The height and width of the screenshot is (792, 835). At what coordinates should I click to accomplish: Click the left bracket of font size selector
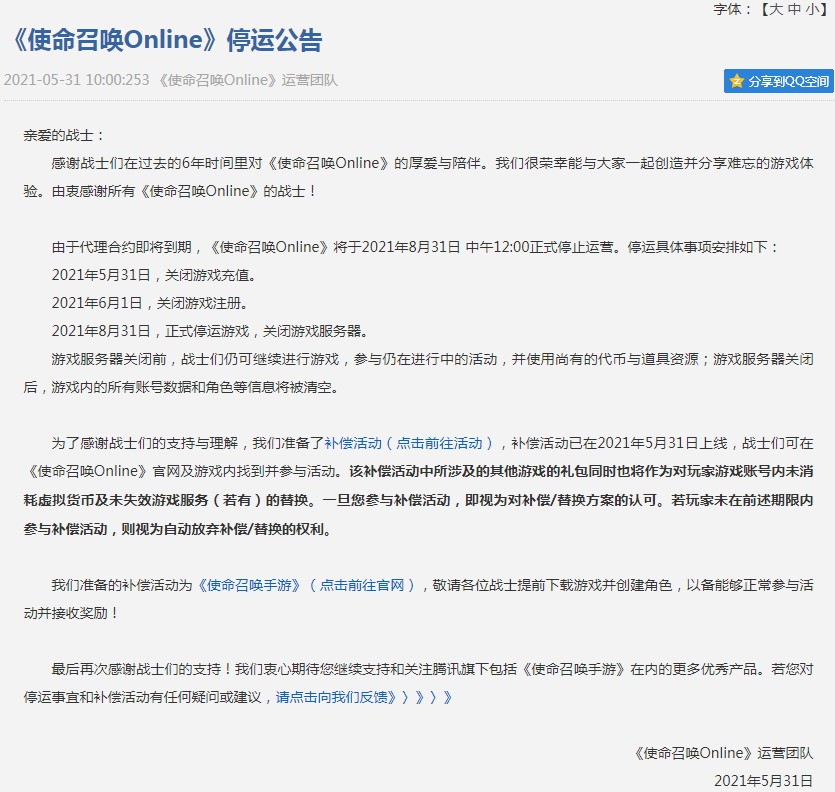(x=766, y=10)
